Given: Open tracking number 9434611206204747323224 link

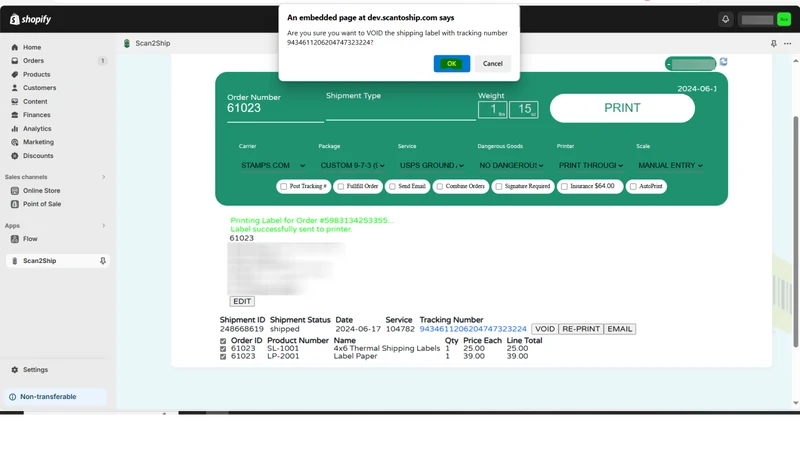Looking at the screenshot, I should coord(472,329).
